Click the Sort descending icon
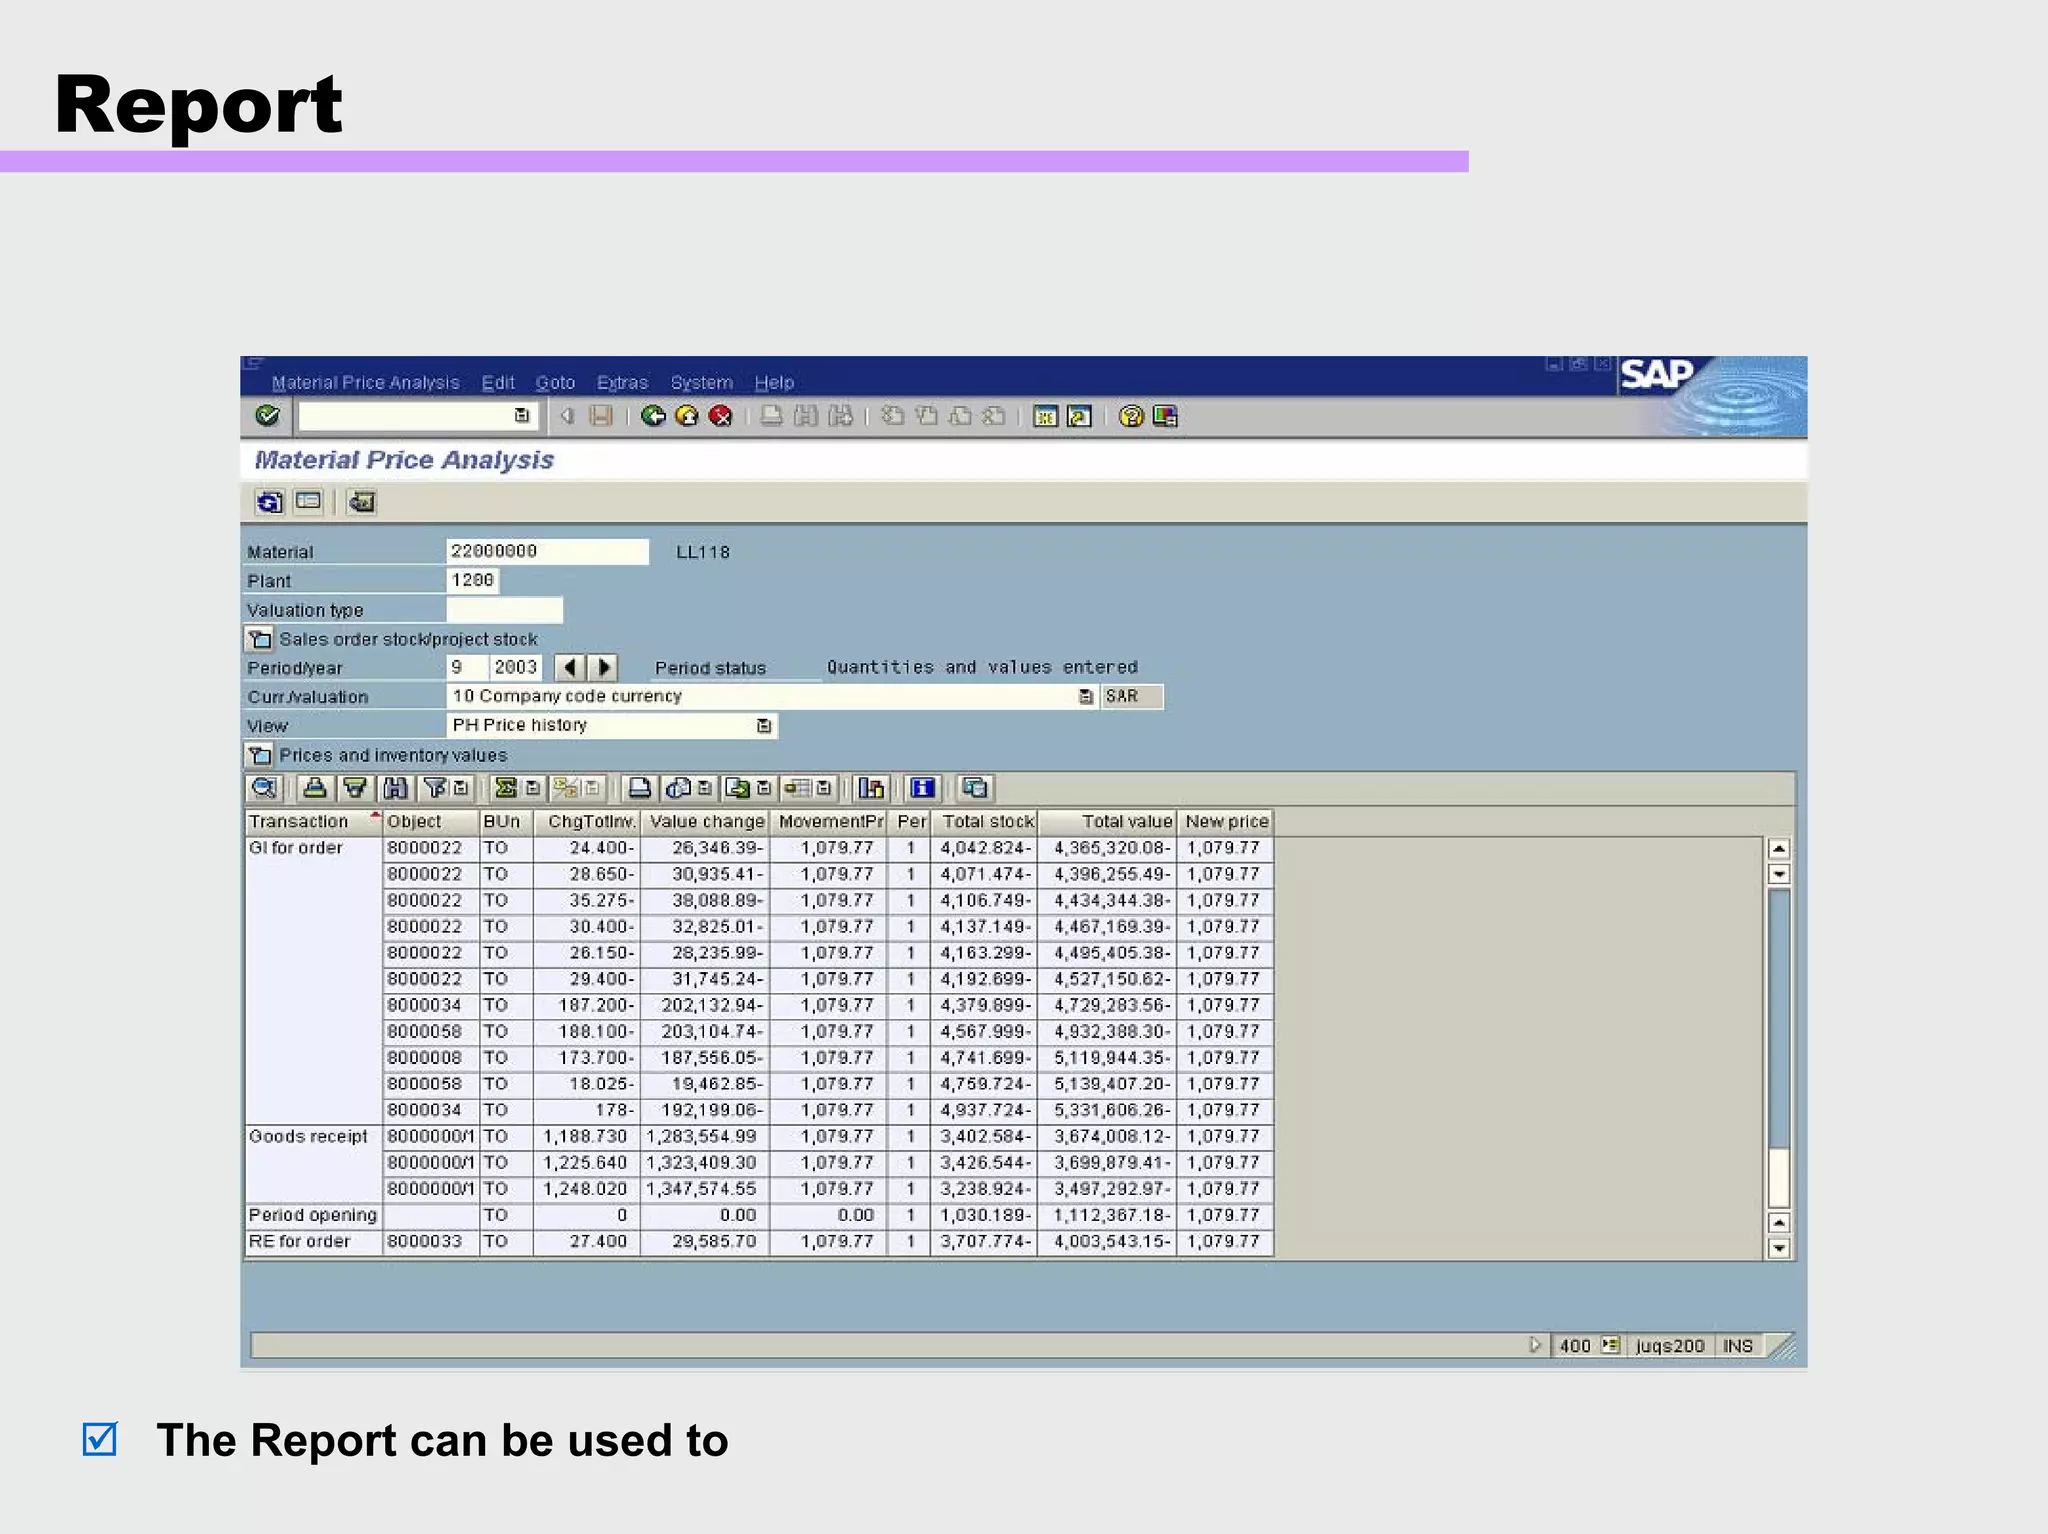Image resolution: width=2048 pixels, height=1534 pixels. (354, 788)
